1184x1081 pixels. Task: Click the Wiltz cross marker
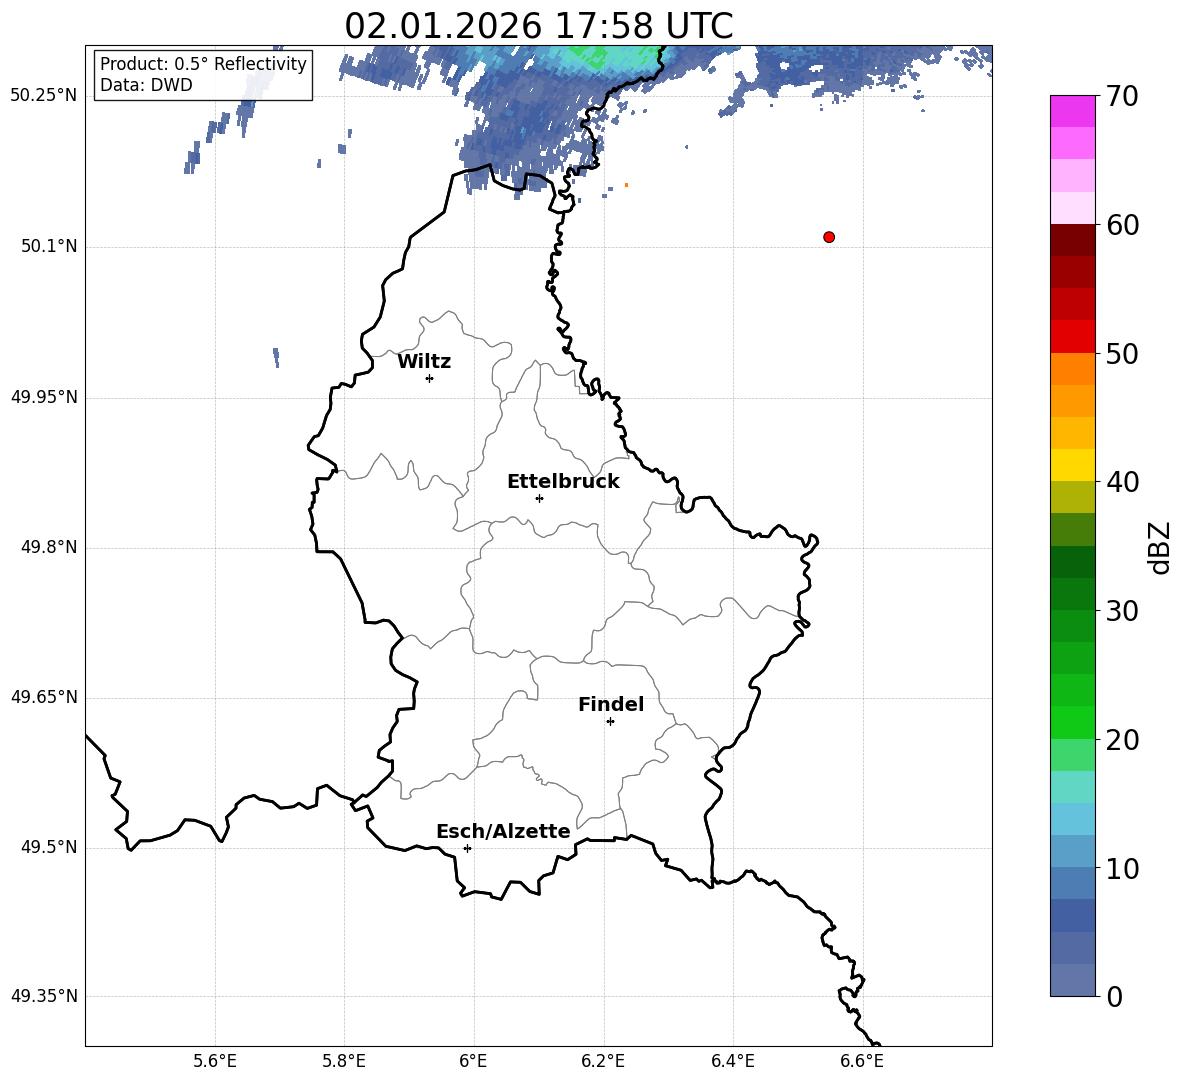click(x=429, y=378)
